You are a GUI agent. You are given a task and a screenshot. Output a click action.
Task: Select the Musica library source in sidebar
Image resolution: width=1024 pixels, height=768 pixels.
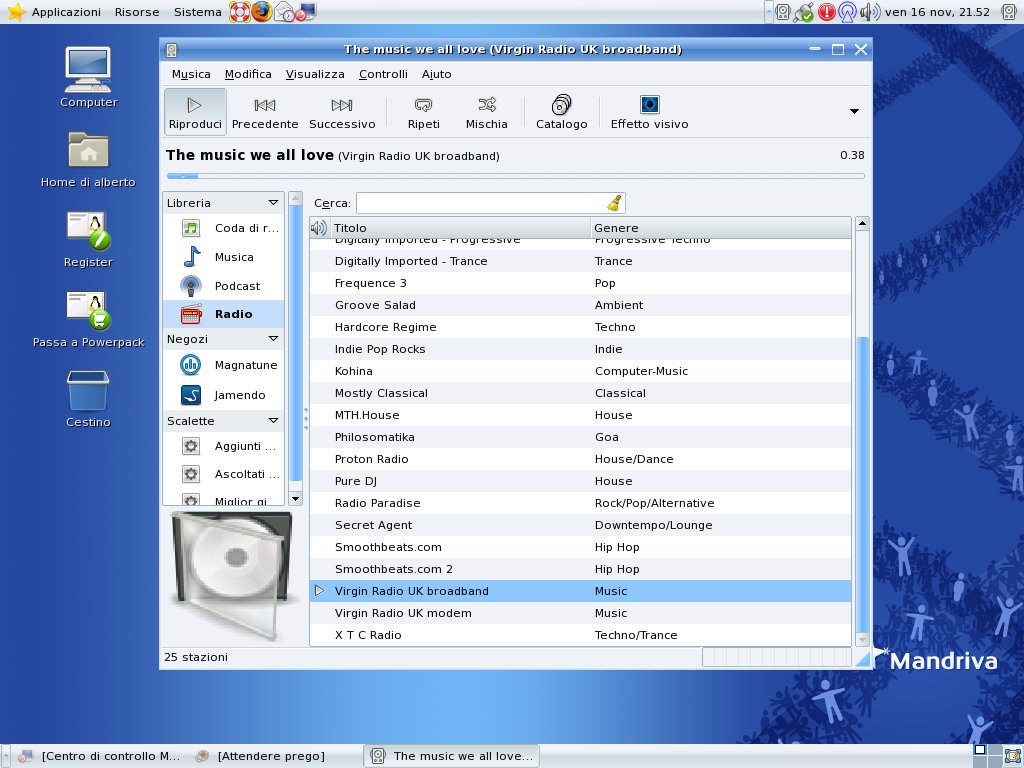pos(224,257)
